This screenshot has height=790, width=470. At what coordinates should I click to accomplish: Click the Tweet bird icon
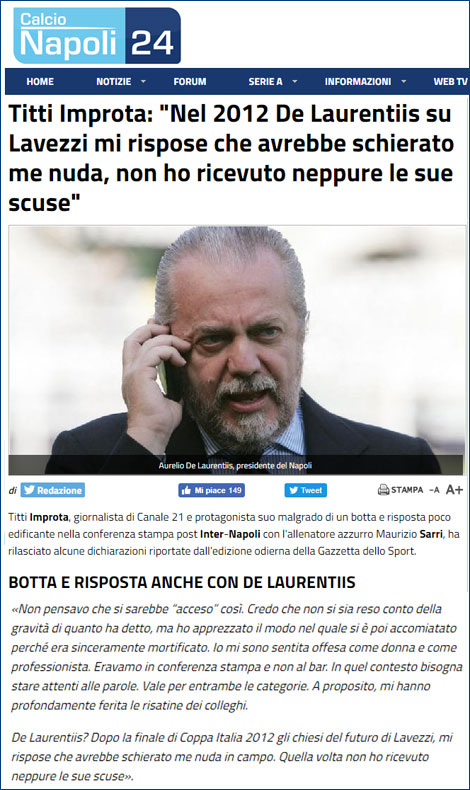click(293, 490)
